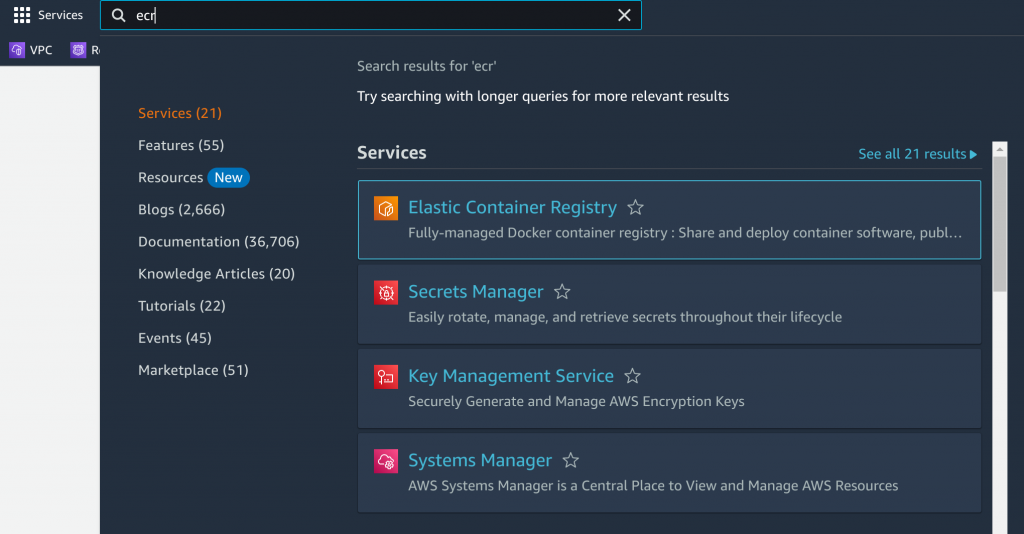The width and height of the screenshot is (1024, 534).
Task: Toggle the Secrets Manager favorite star
Action: coord(562,292)
